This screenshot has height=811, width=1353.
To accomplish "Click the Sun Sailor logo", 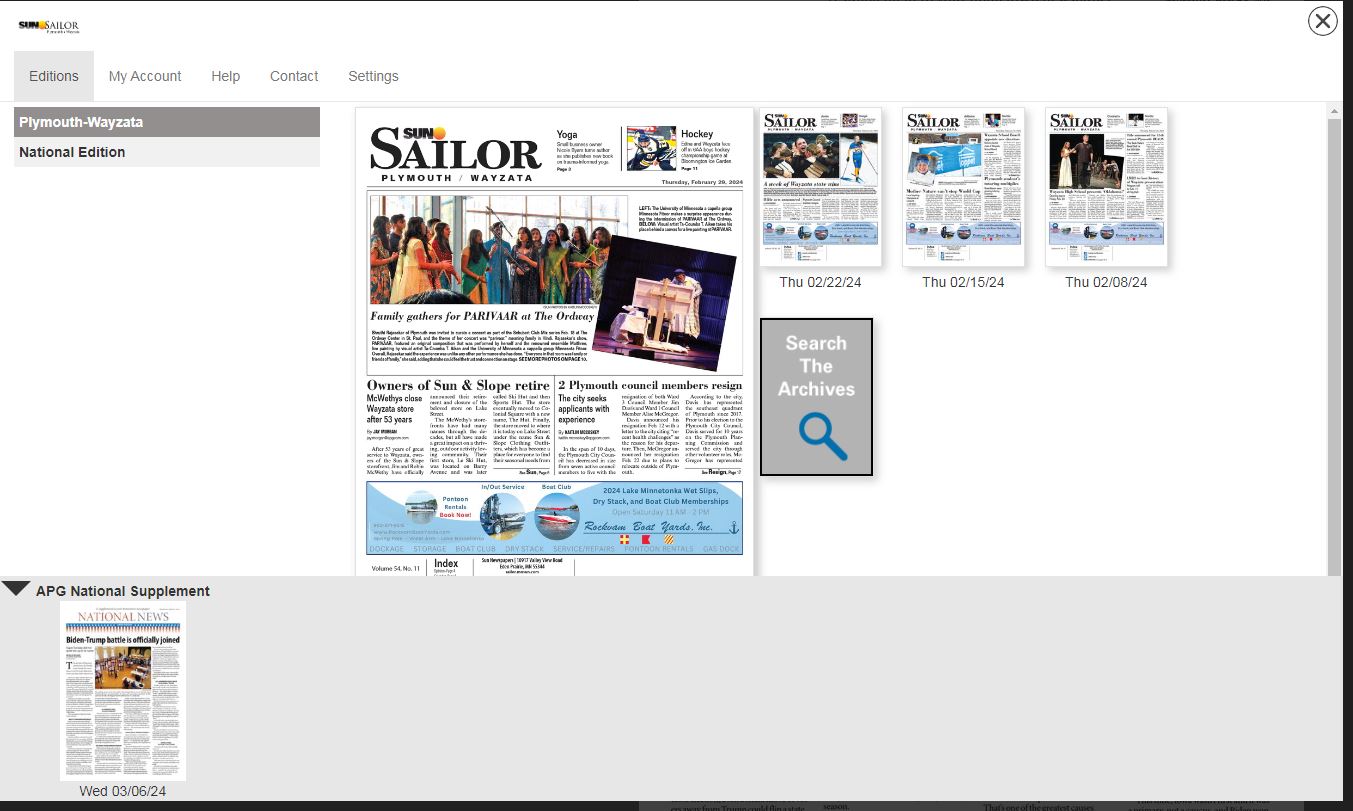I will click(x=48, y=26).
